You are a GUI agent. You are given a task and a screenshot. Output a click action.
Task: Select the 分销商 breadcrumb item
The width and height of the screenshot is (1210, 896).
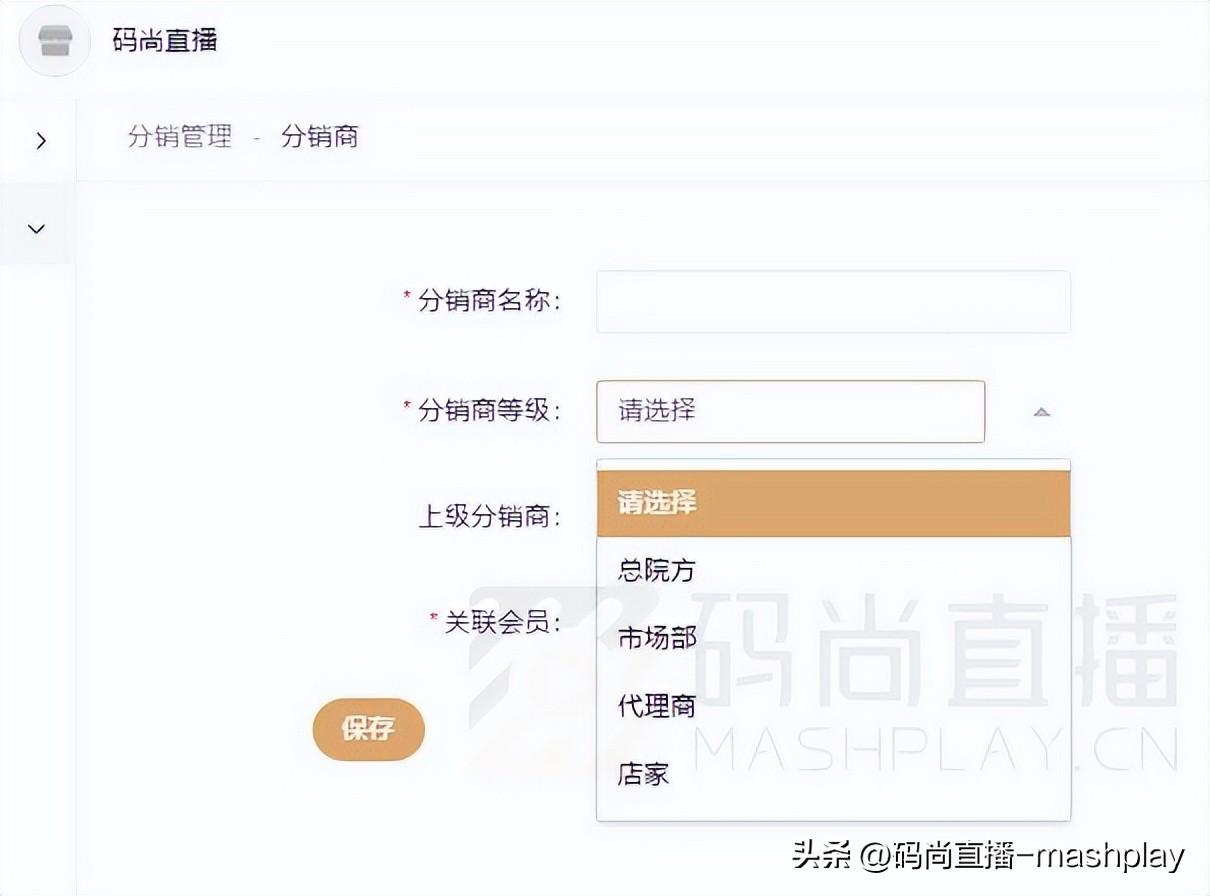[319, 136]
